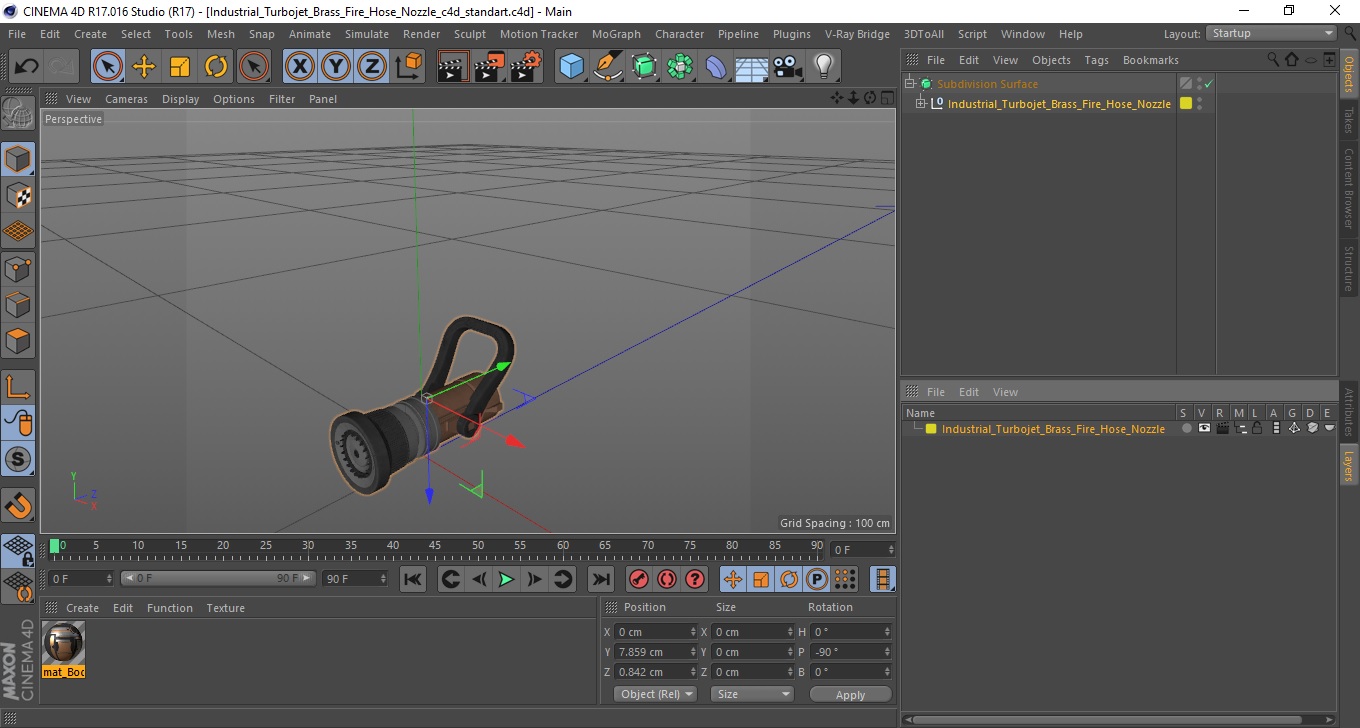Viewport: 1360px width, 728px height.
Task: Open the Array modeling objects icon
Action: pos(680,67)
